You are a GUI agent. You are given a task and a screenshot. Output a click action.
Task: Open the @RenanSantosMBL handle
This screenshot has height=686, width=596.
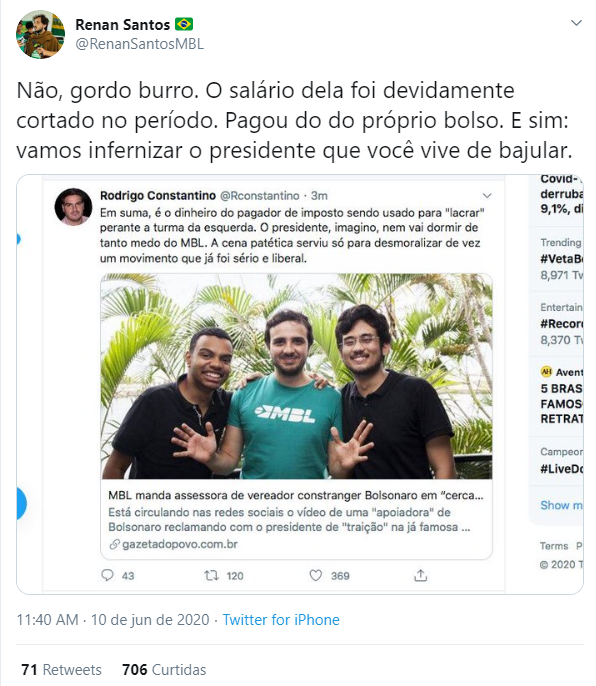[x=140, y=44]
